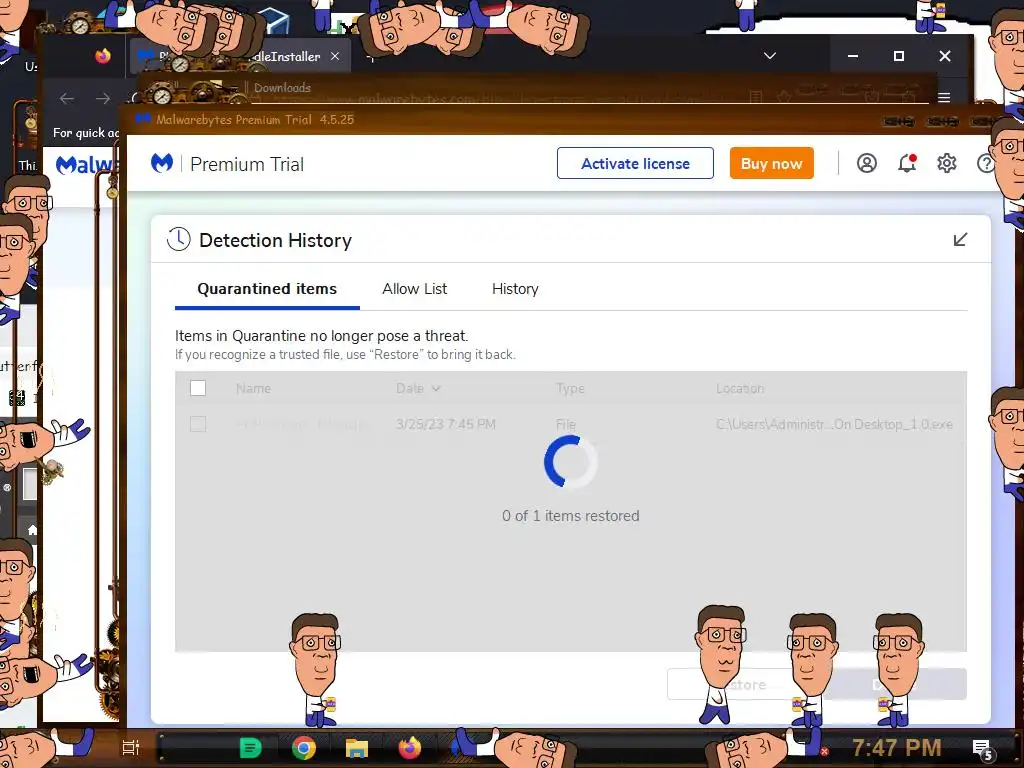Launch Google Chrome from taskbar
The image size is (1024, 768).
pyautogui.click(x=304, y=748)
